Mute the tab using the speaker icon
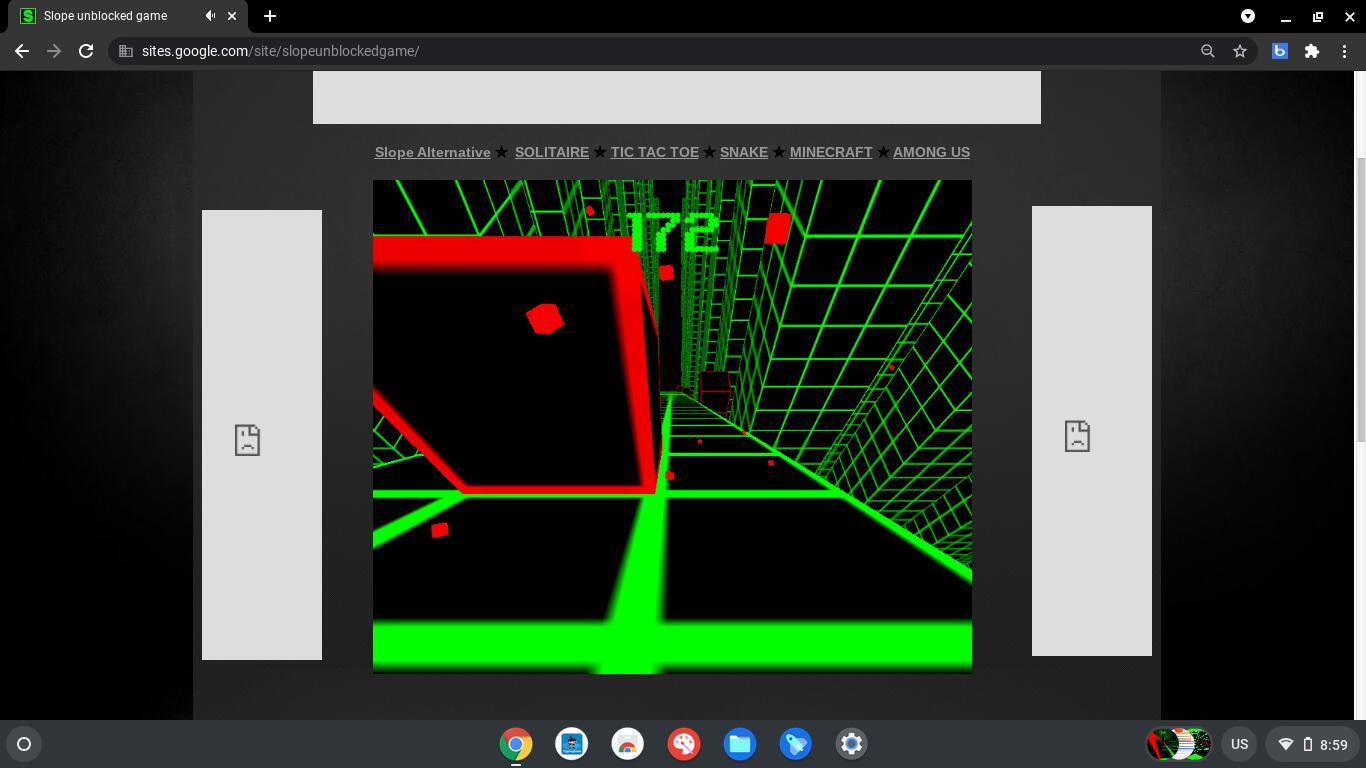 point(211,16)
